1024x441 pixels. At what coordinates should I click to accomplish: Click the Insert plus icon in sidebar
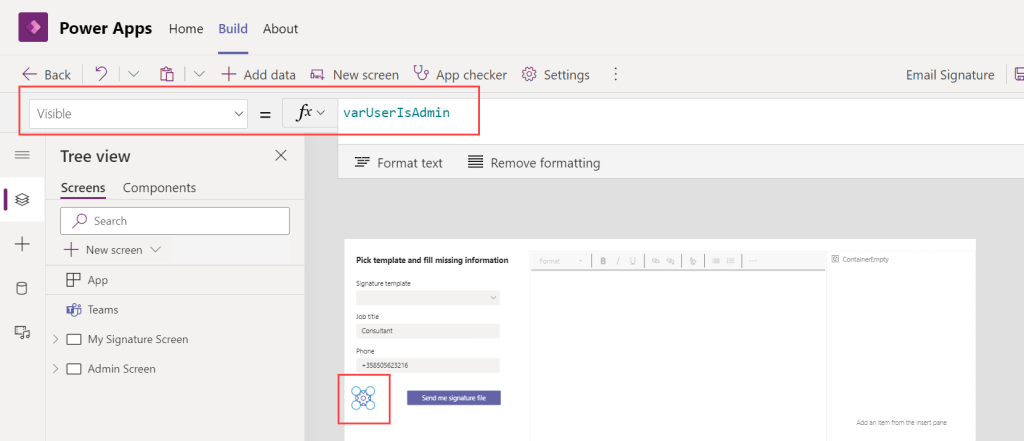pyautogui.click(x=22, y=244)
